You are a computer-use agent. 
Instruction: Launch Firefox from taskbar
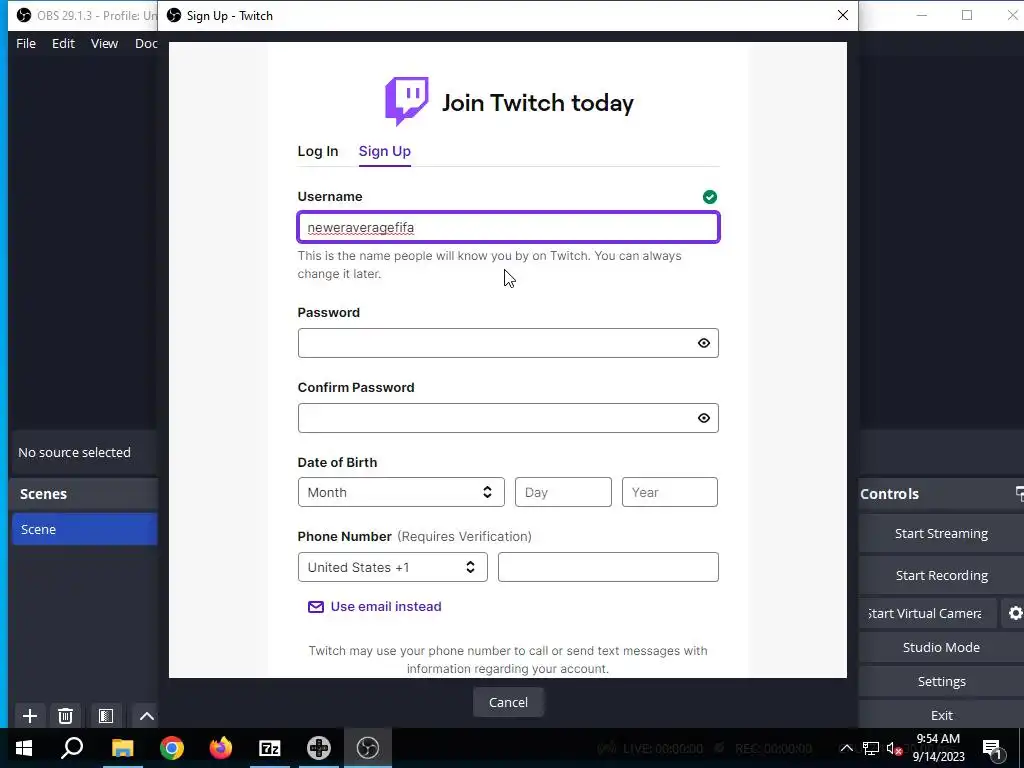click(x=221, y=748)
